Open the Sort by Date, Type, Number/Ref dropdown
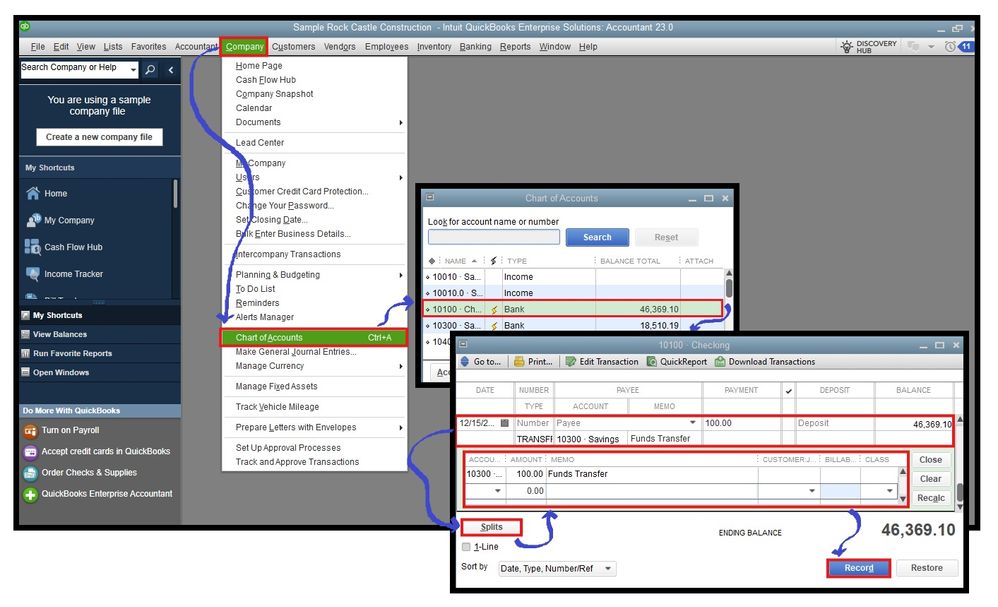998x607 pixels. 608,568
